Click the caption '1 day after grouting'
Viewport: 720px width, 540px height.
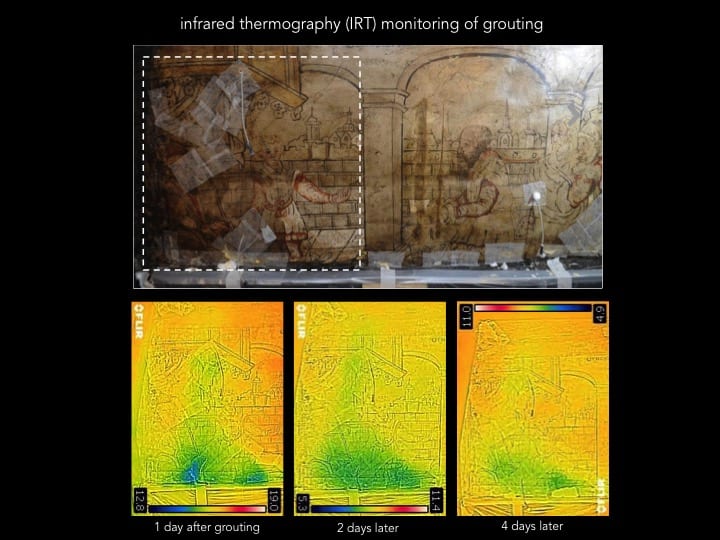coord(207,527)
